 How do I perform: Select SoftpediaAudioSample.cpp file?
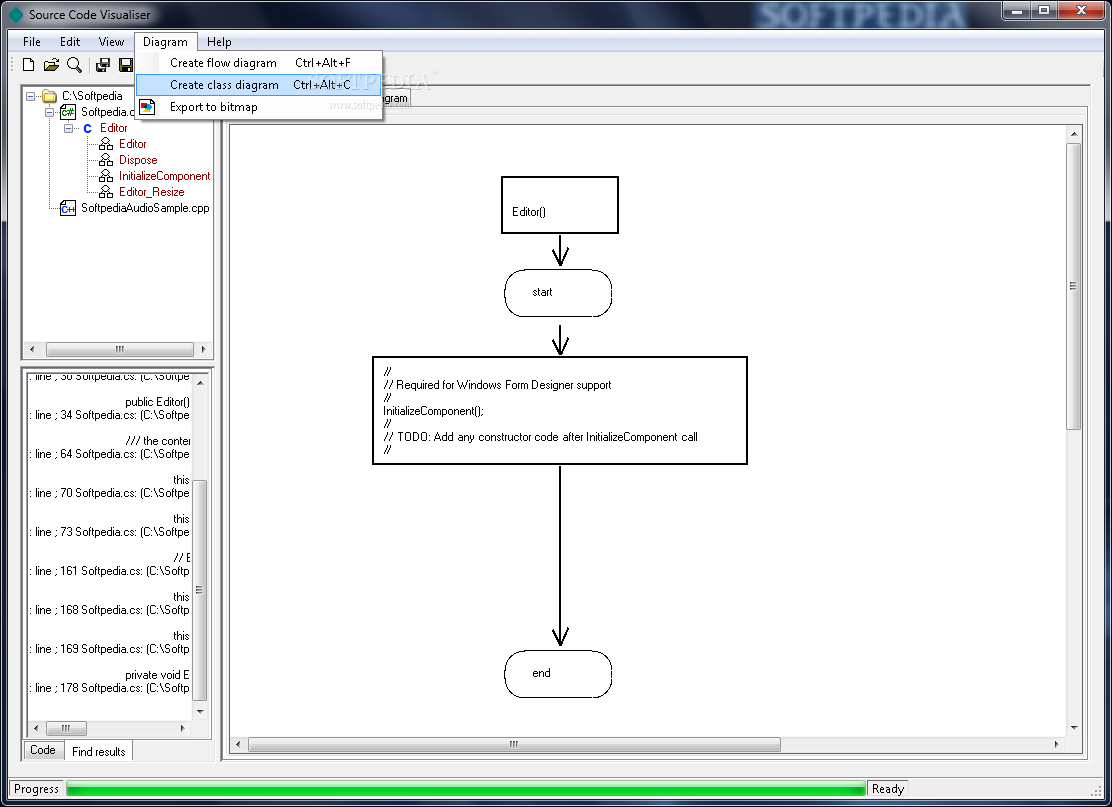tap(145, 208)
